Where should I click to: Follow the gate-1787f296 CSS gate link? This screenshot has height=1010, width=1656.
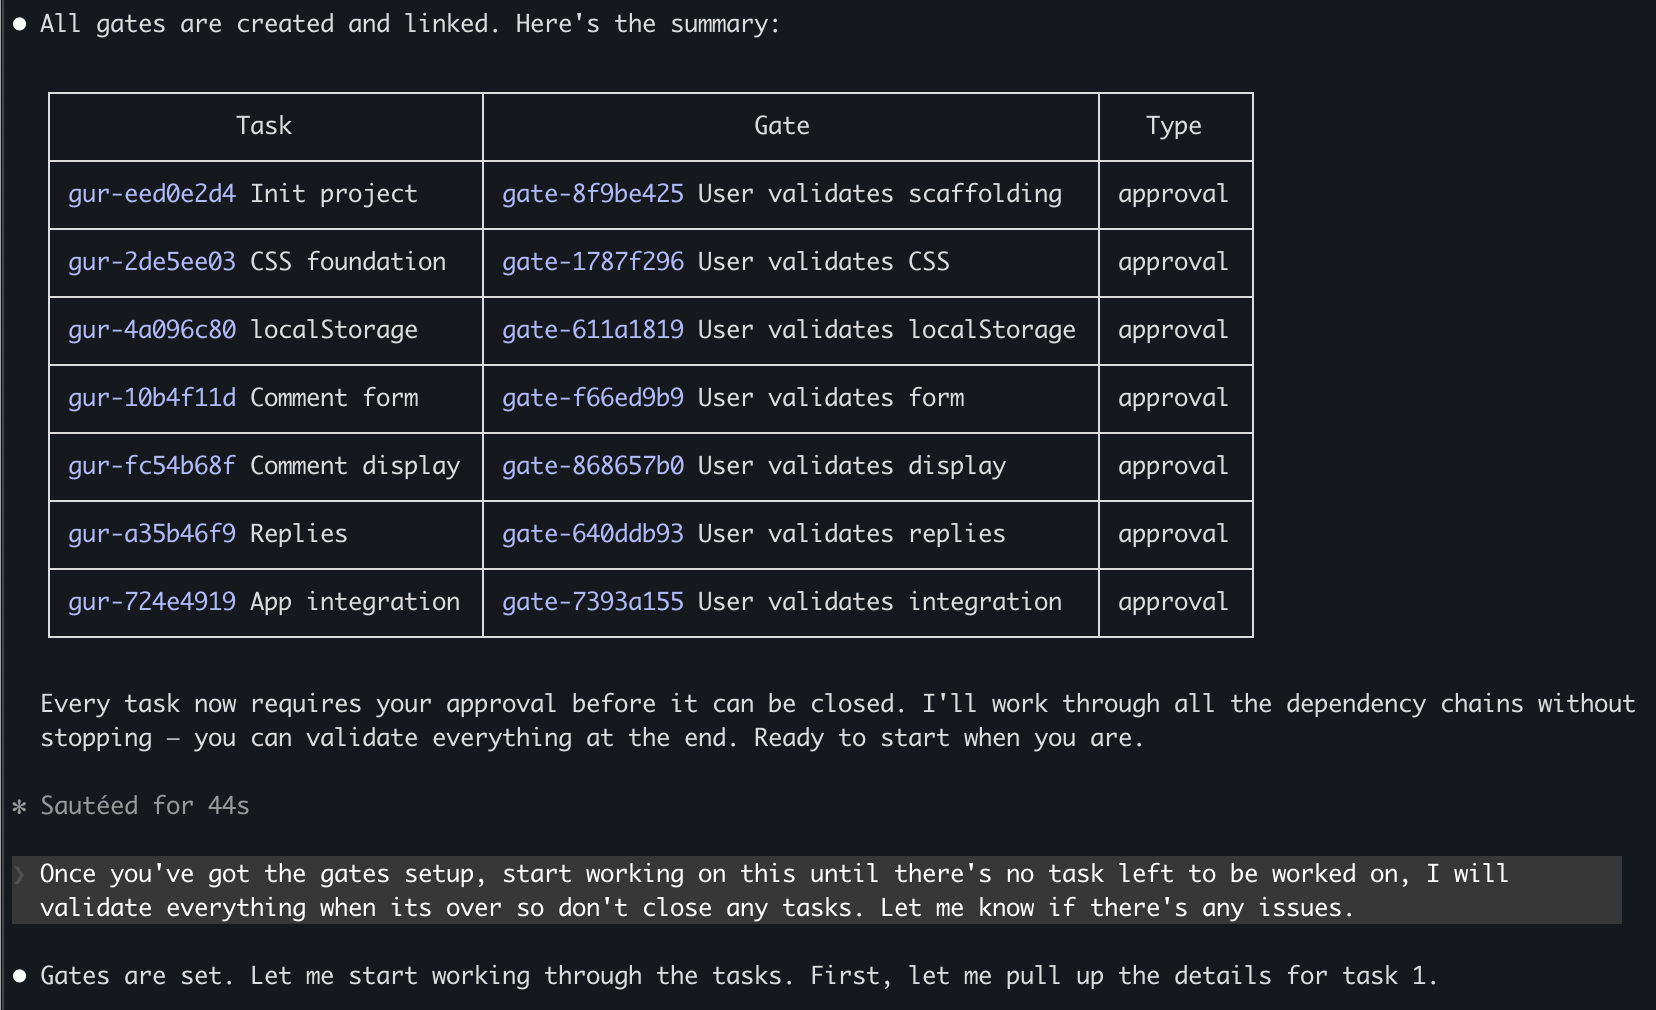pos(593,262)
